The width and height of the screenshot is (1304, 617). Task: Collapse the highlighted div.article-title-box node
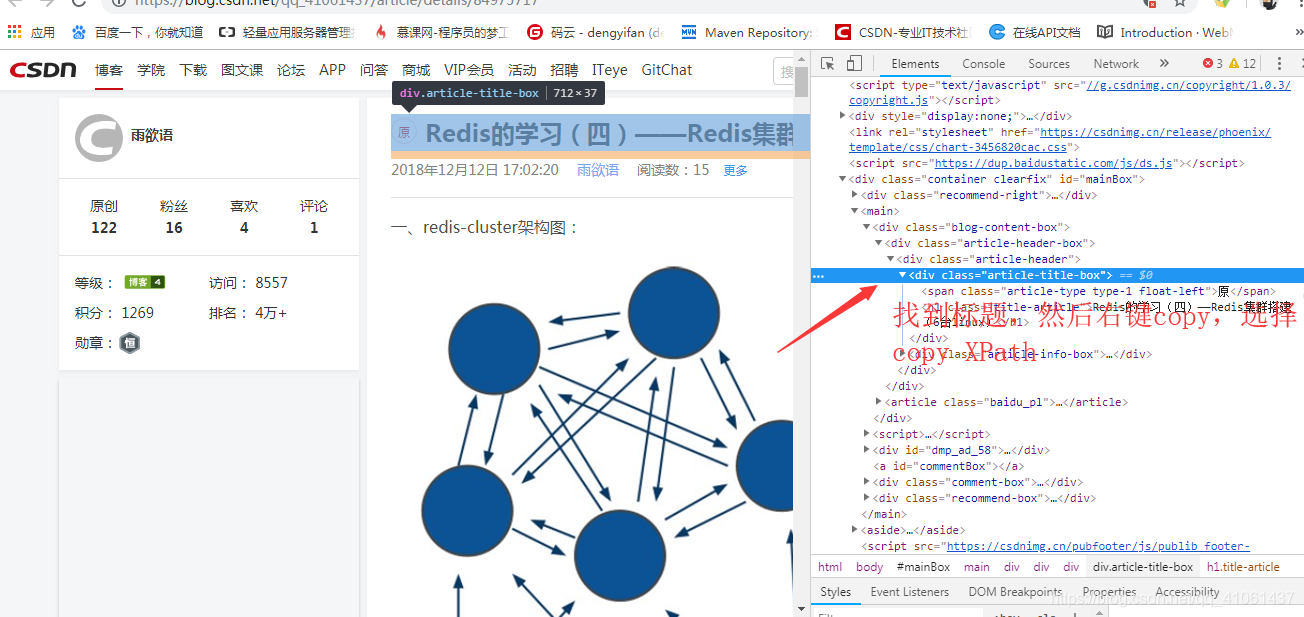(x=901, y=274)
